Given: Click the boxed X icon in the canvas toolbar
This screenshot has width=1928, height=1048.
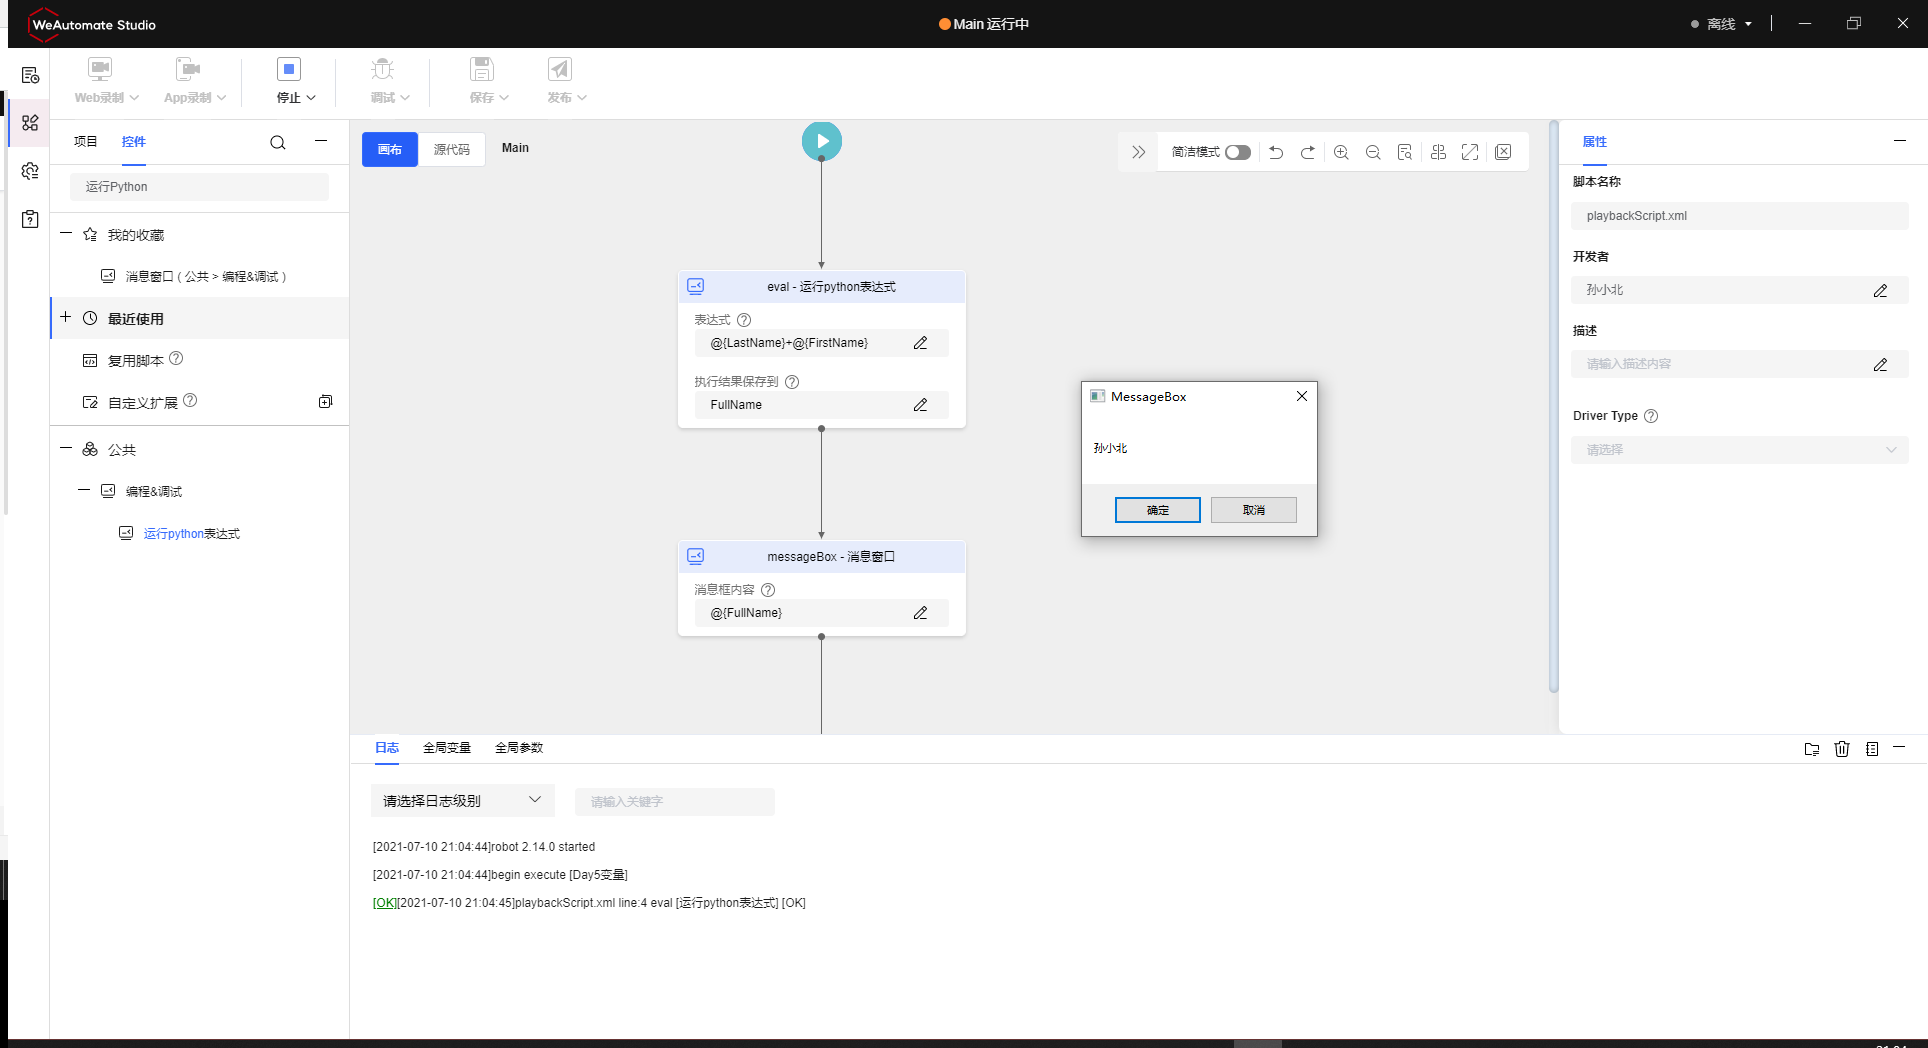Looking at the screenshot, I should tap(1503, 152).
